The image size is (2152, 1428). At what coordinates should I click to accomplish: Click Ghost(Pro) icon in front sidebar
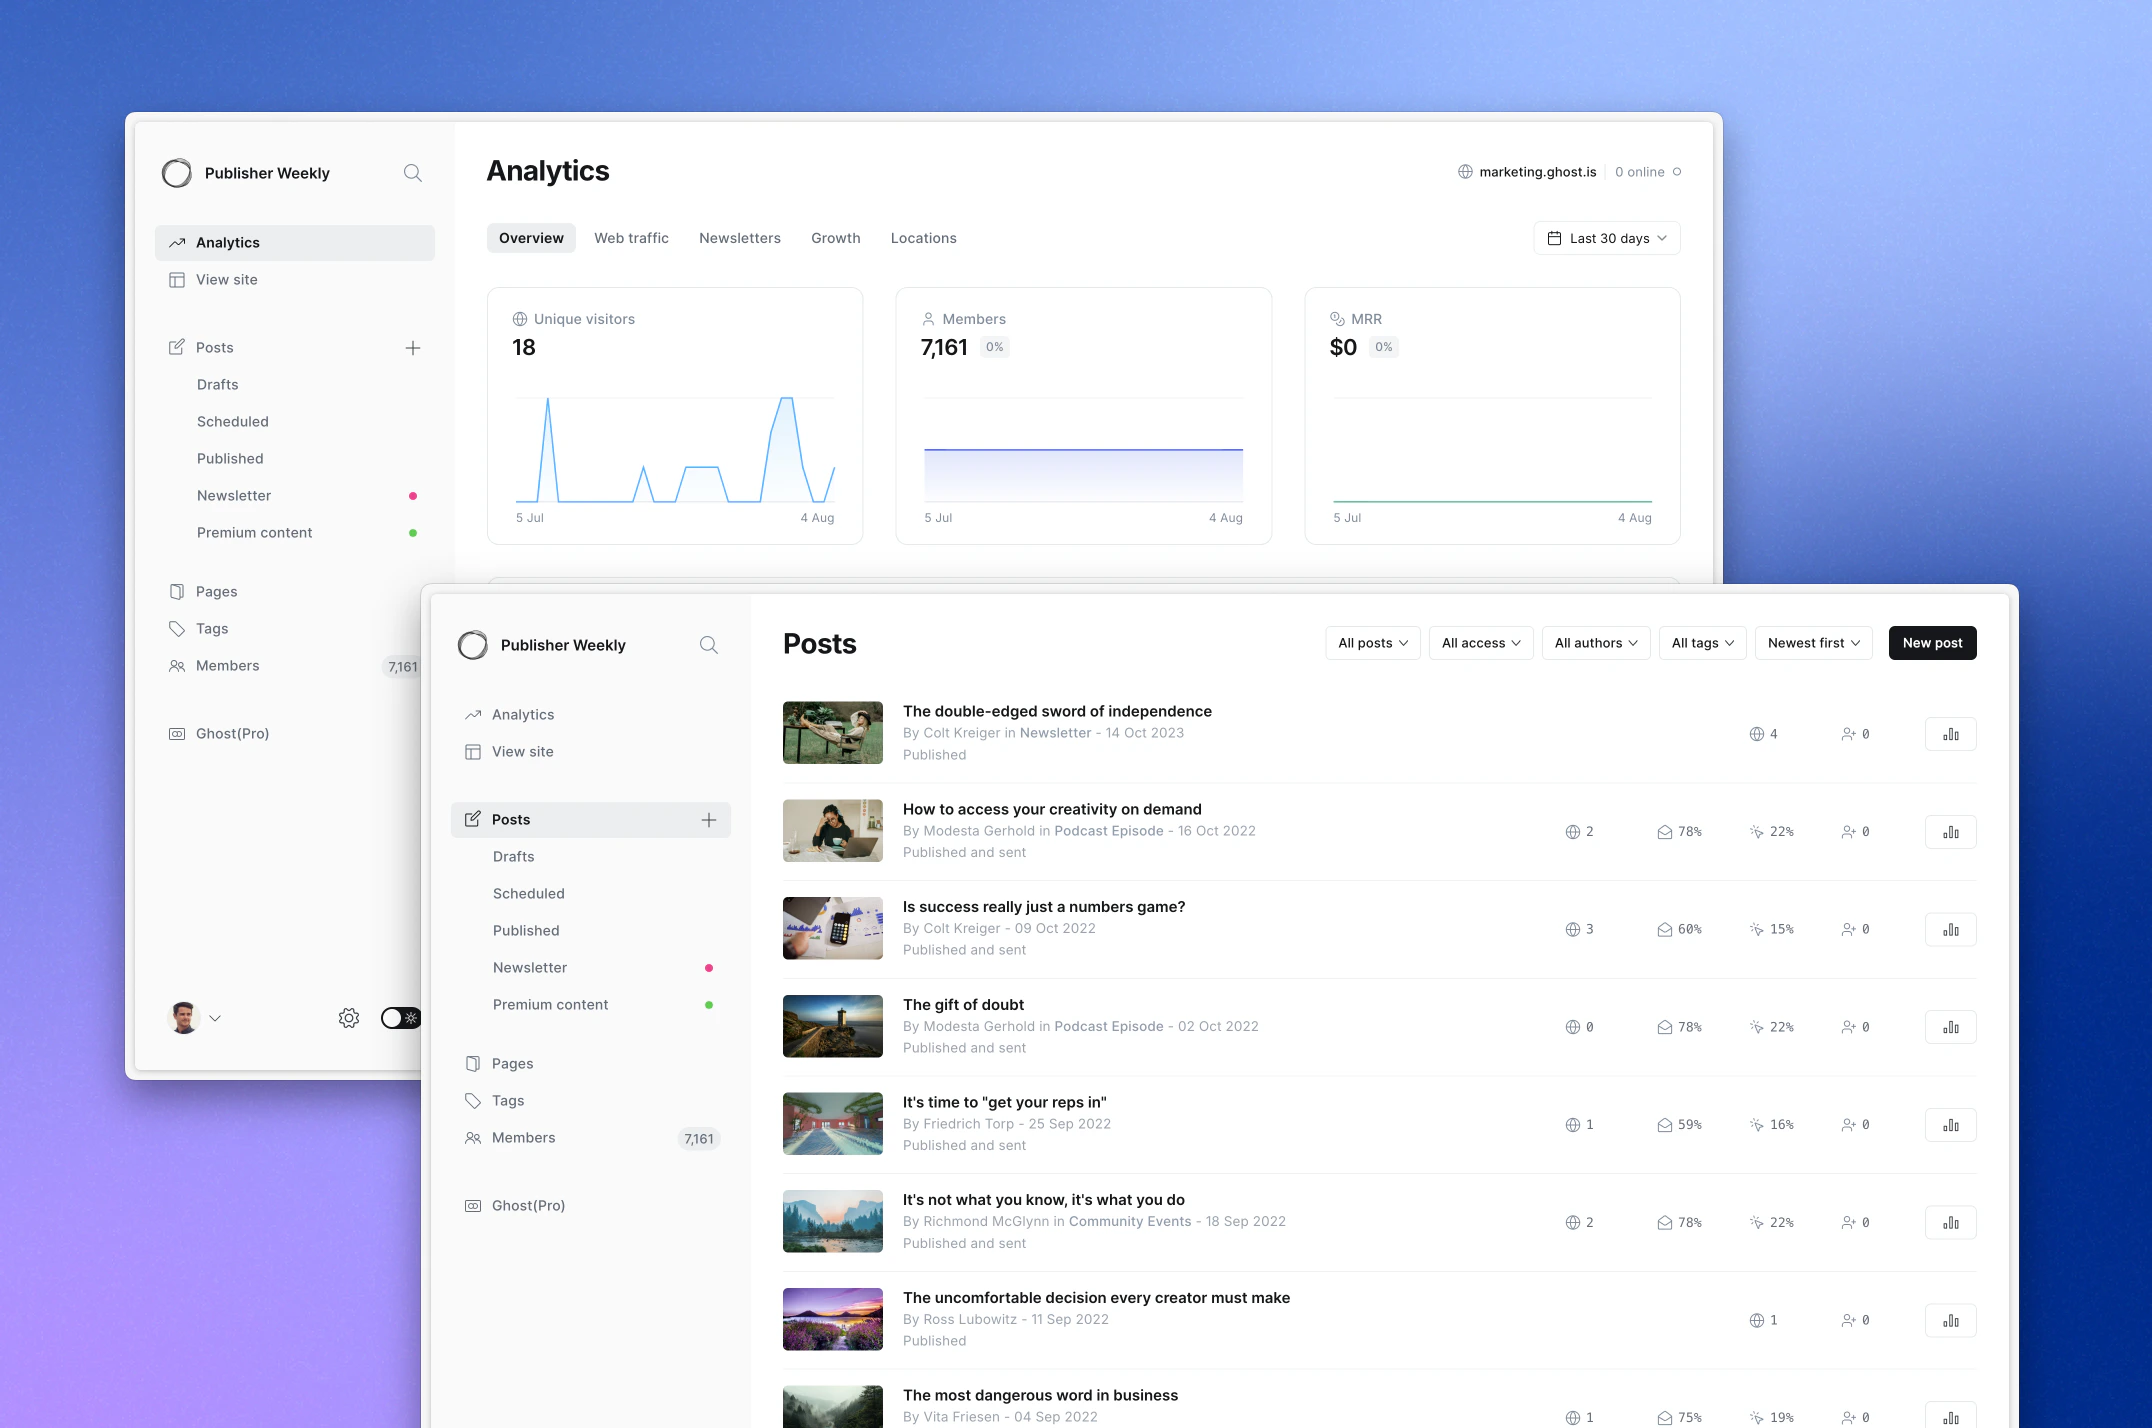click(x=473, y=1206)
